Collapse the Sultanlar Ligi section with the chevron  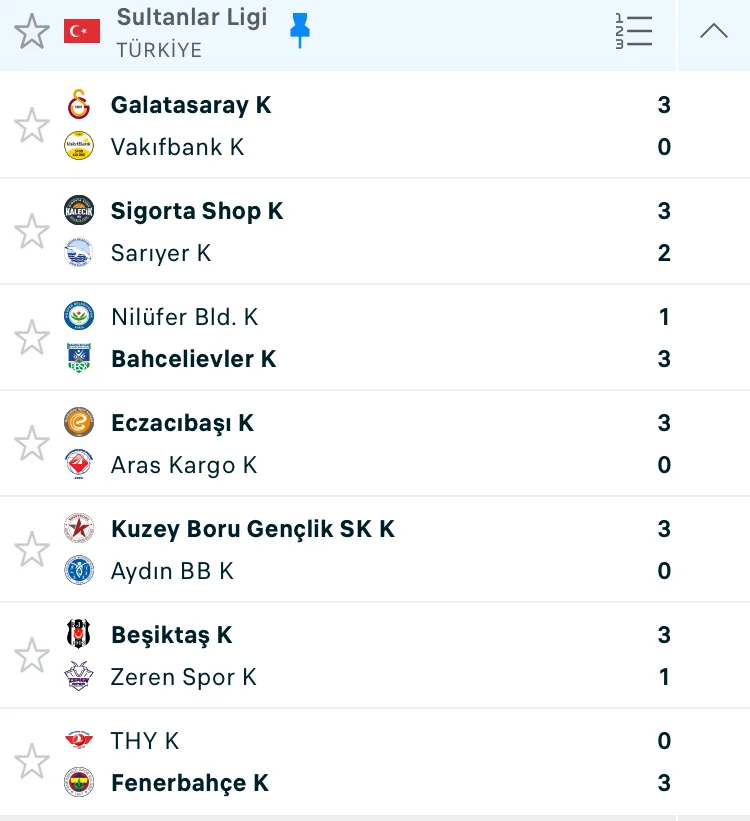[714, 32]
